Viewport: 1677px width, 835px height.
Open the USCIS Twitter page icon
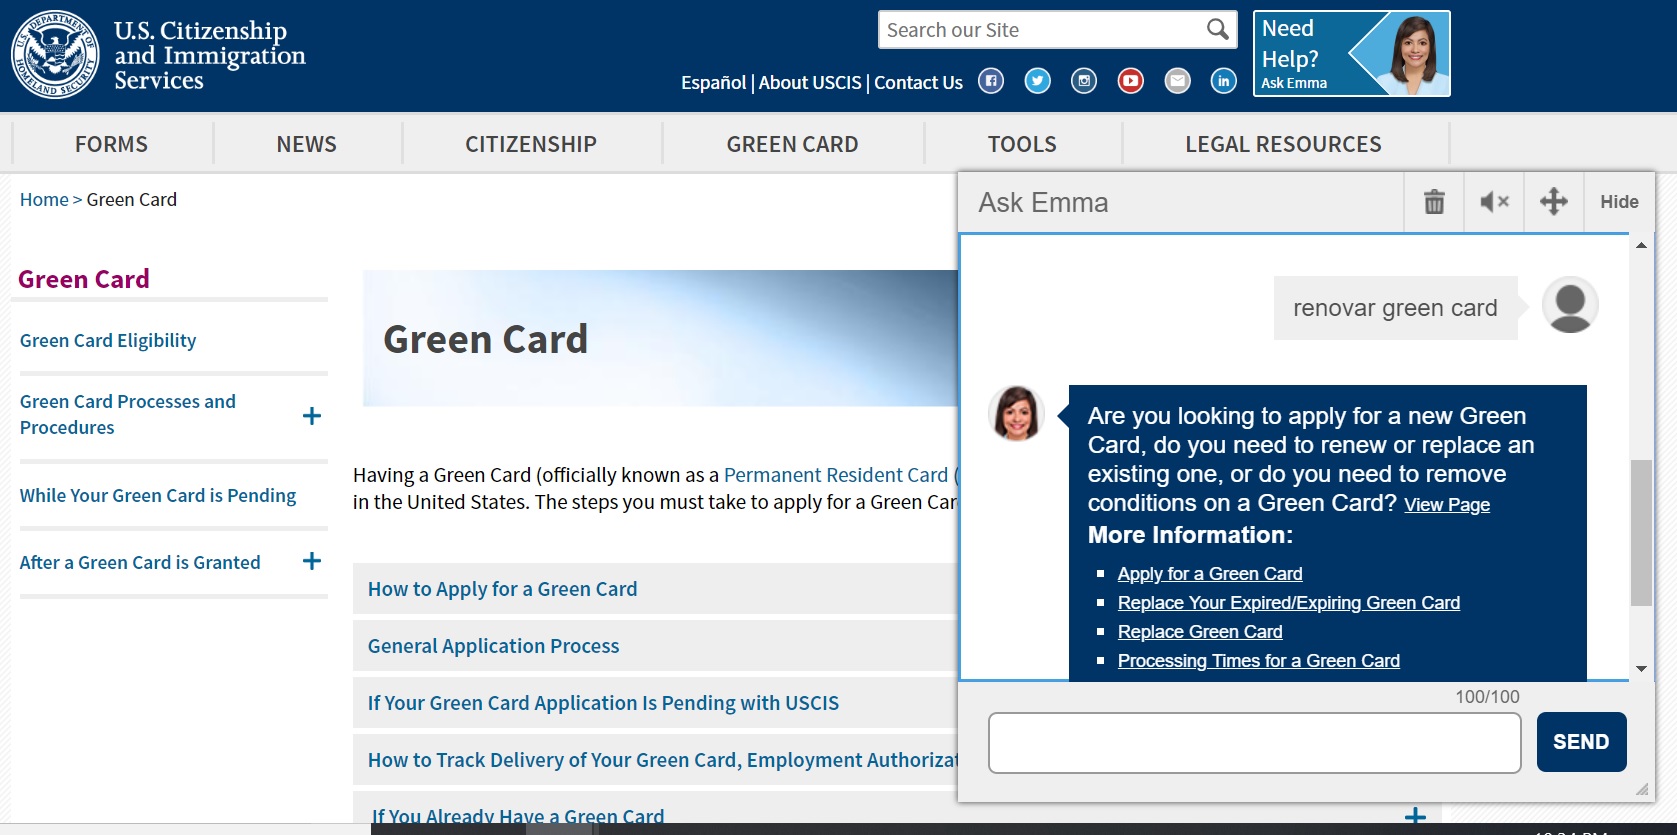[x=1038, y=81]
